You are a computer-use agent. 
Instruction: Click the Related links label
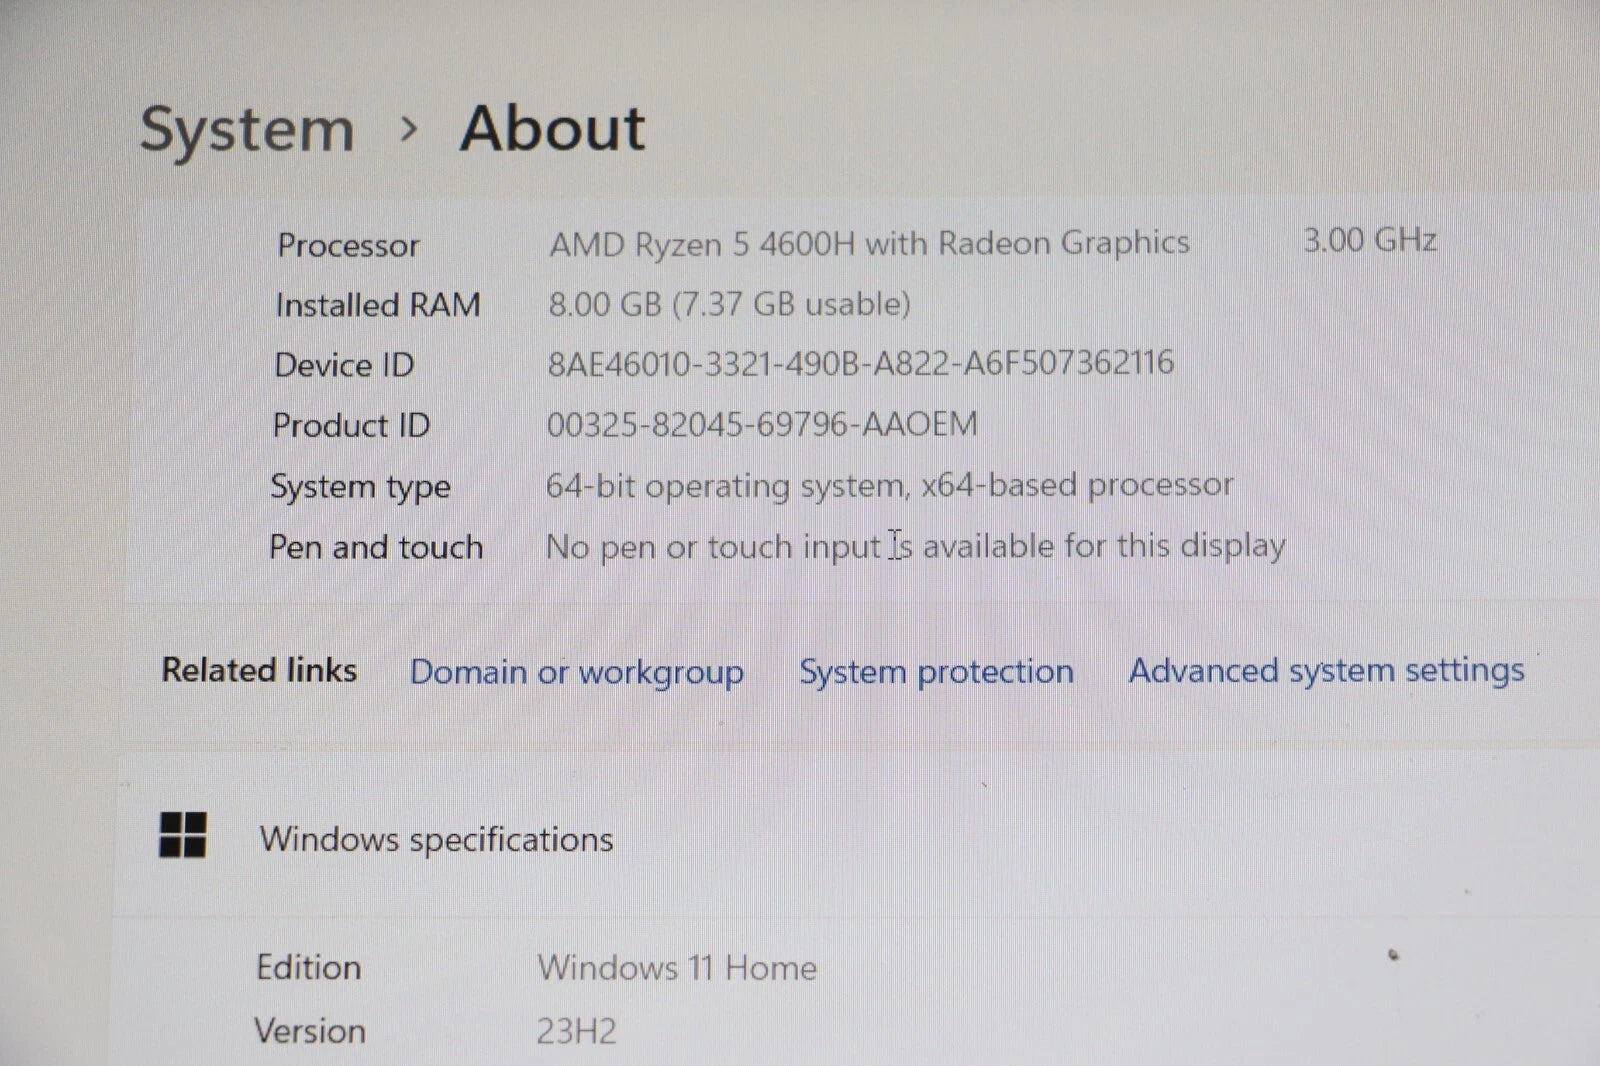point(259,670)
